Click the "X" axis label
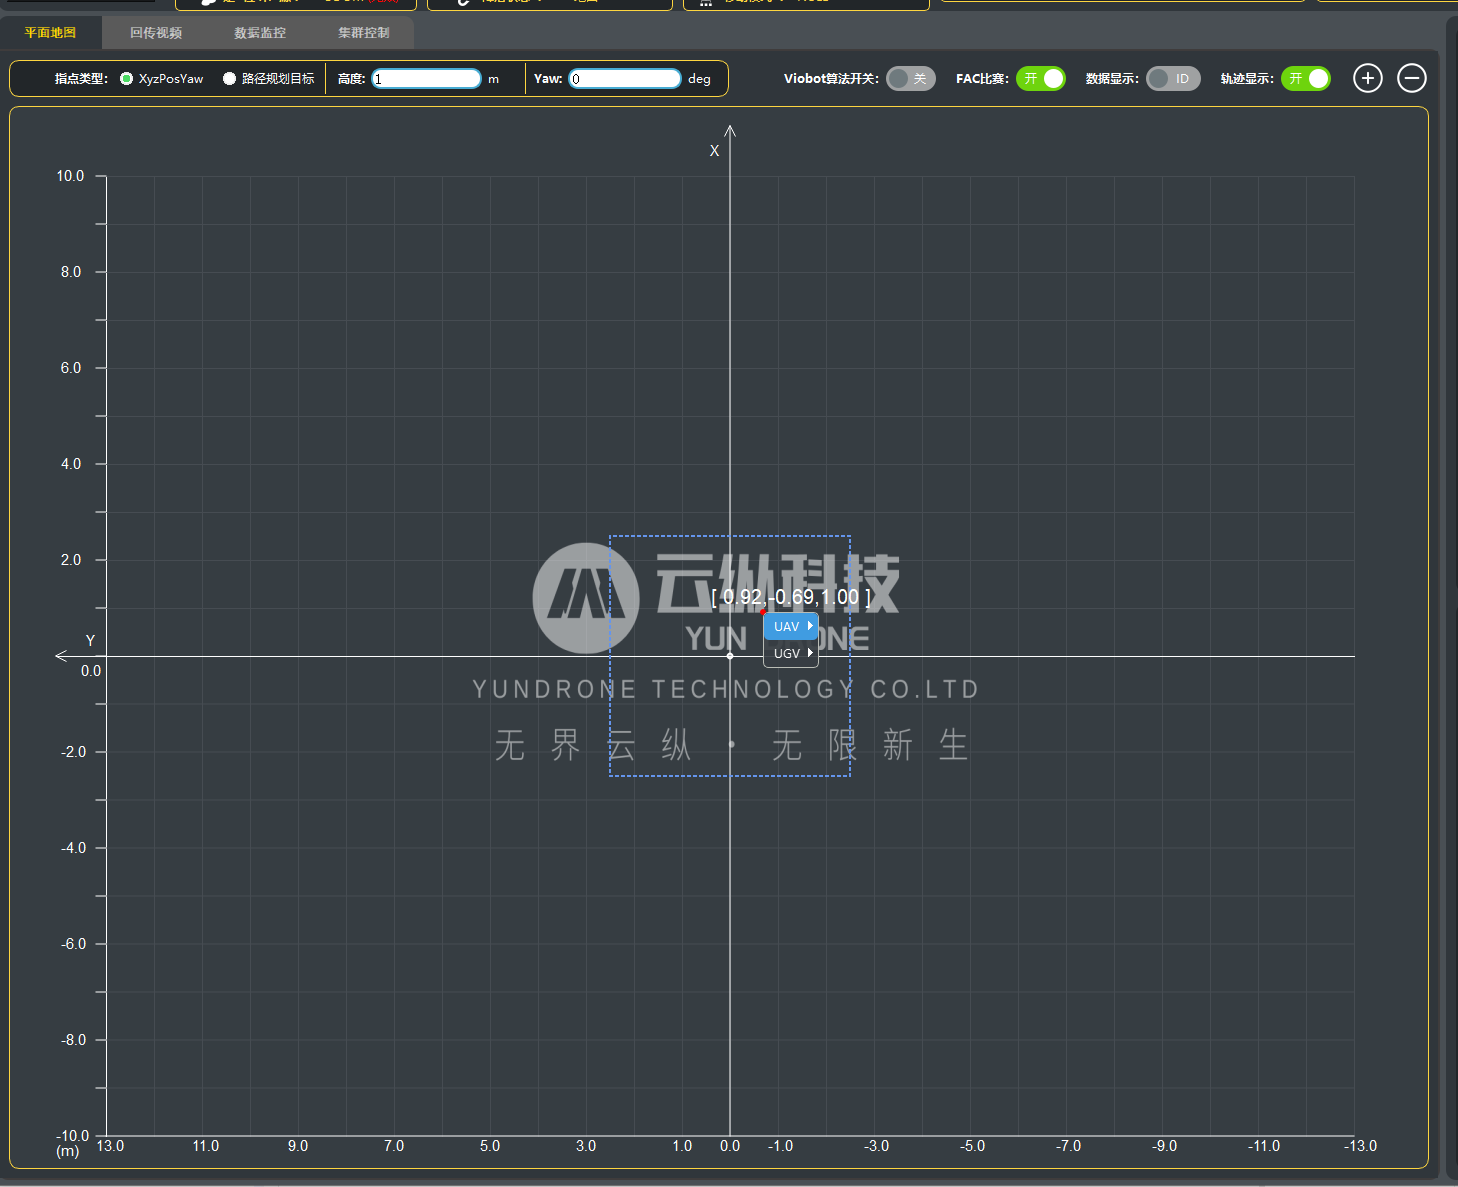Image resolution: width=1458 pixels, height=1187 pixels. point(714,151)
